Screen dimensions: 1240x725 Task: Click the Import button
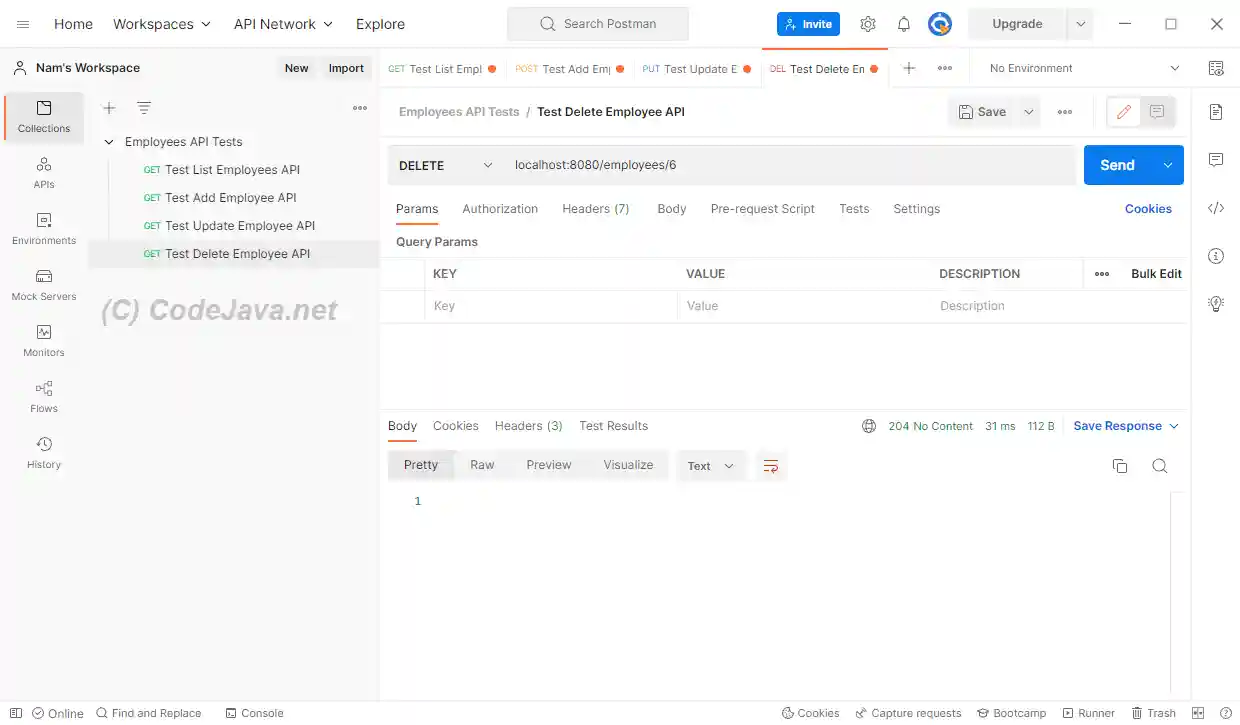click(x=346, y=67)
